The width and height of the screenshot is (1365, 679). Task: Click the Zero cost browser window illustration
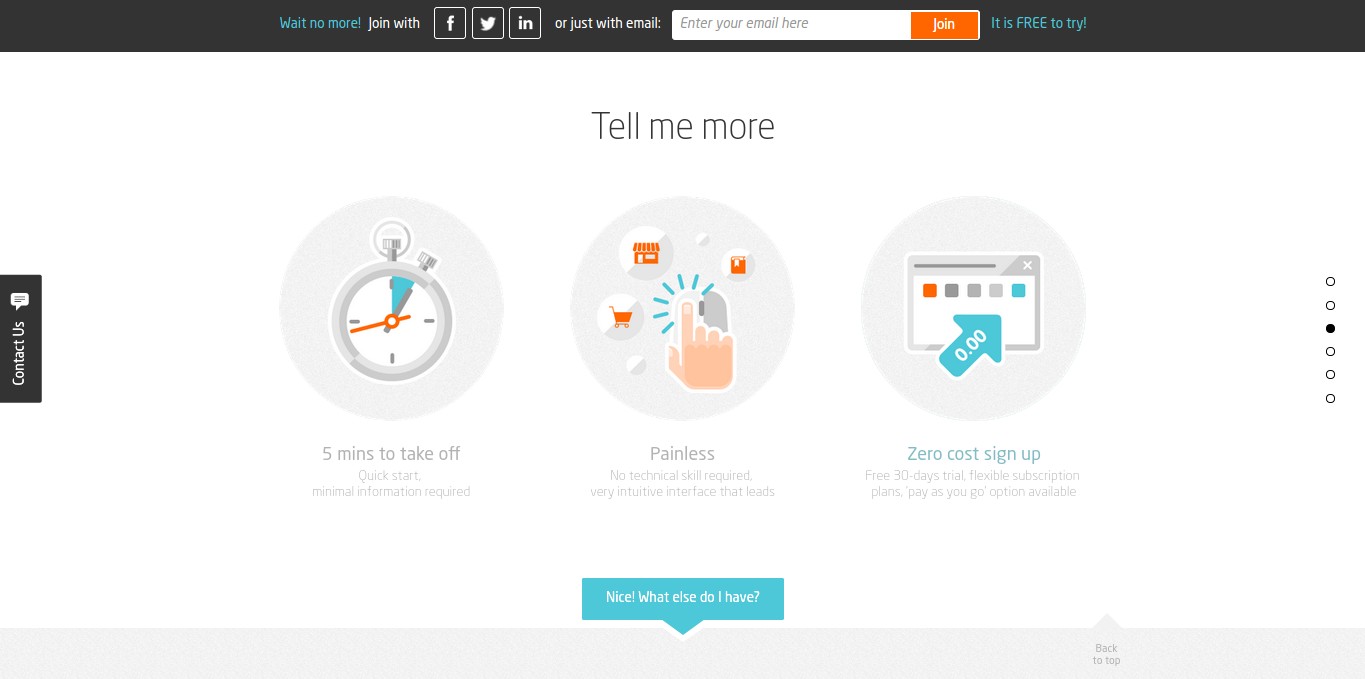click(x=974, y=308)
